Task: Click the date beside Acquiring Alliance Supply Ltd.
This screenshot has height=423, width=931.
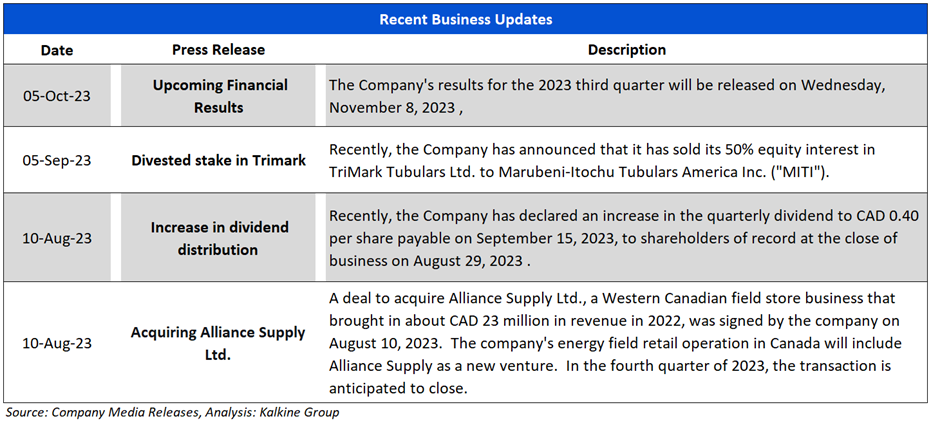Action: pyautogui.click(x=55, y=343)
